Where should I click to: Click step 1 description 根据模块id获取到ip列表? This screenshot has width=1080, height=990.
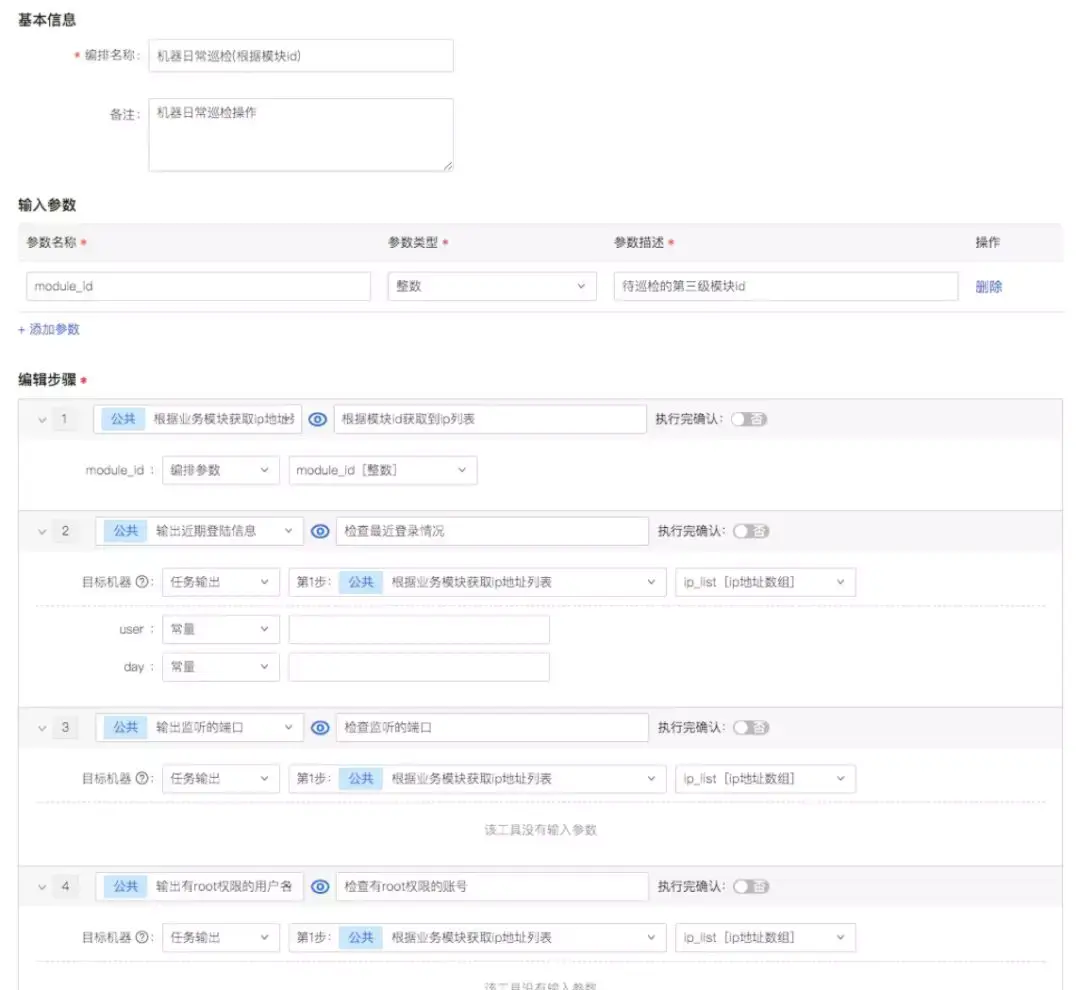point(490,419)
